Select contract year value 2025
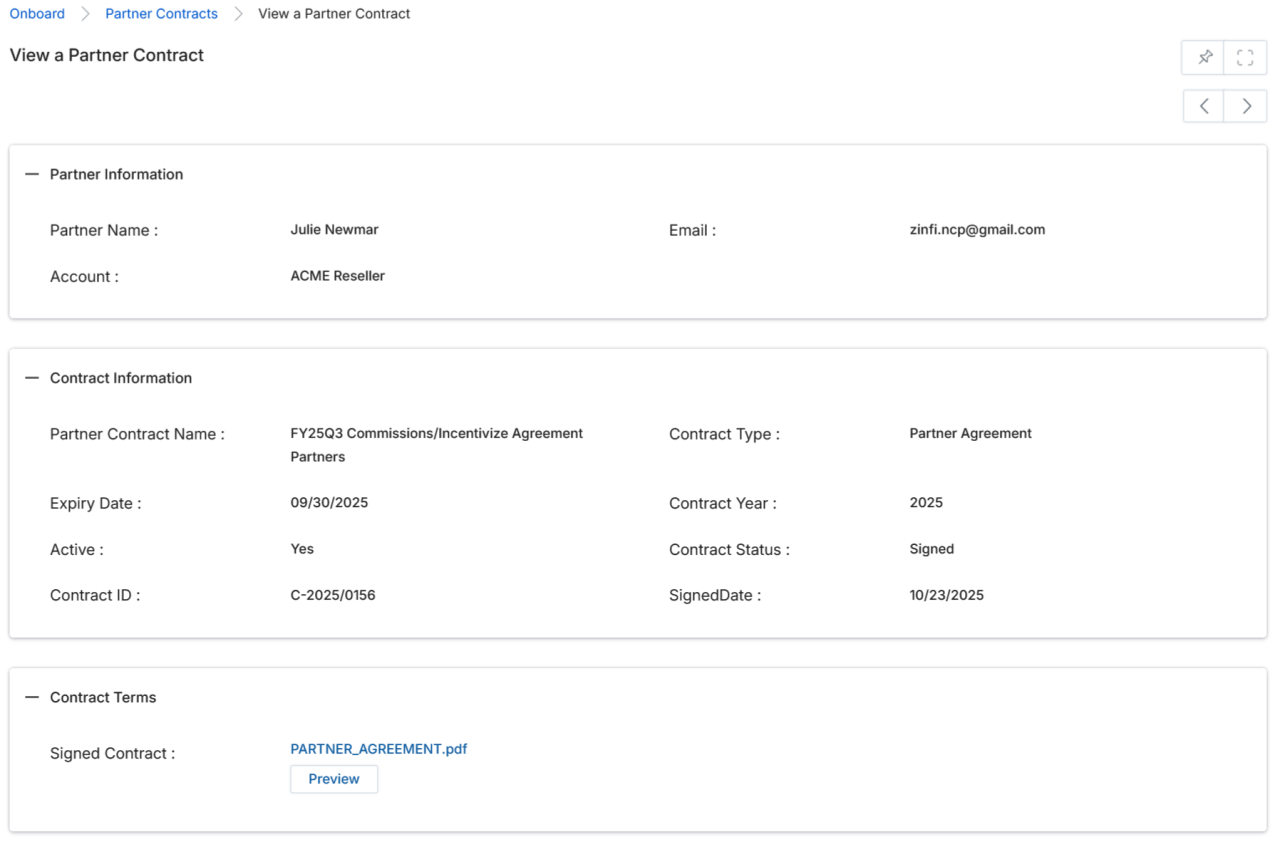 [x=926, y=502]
